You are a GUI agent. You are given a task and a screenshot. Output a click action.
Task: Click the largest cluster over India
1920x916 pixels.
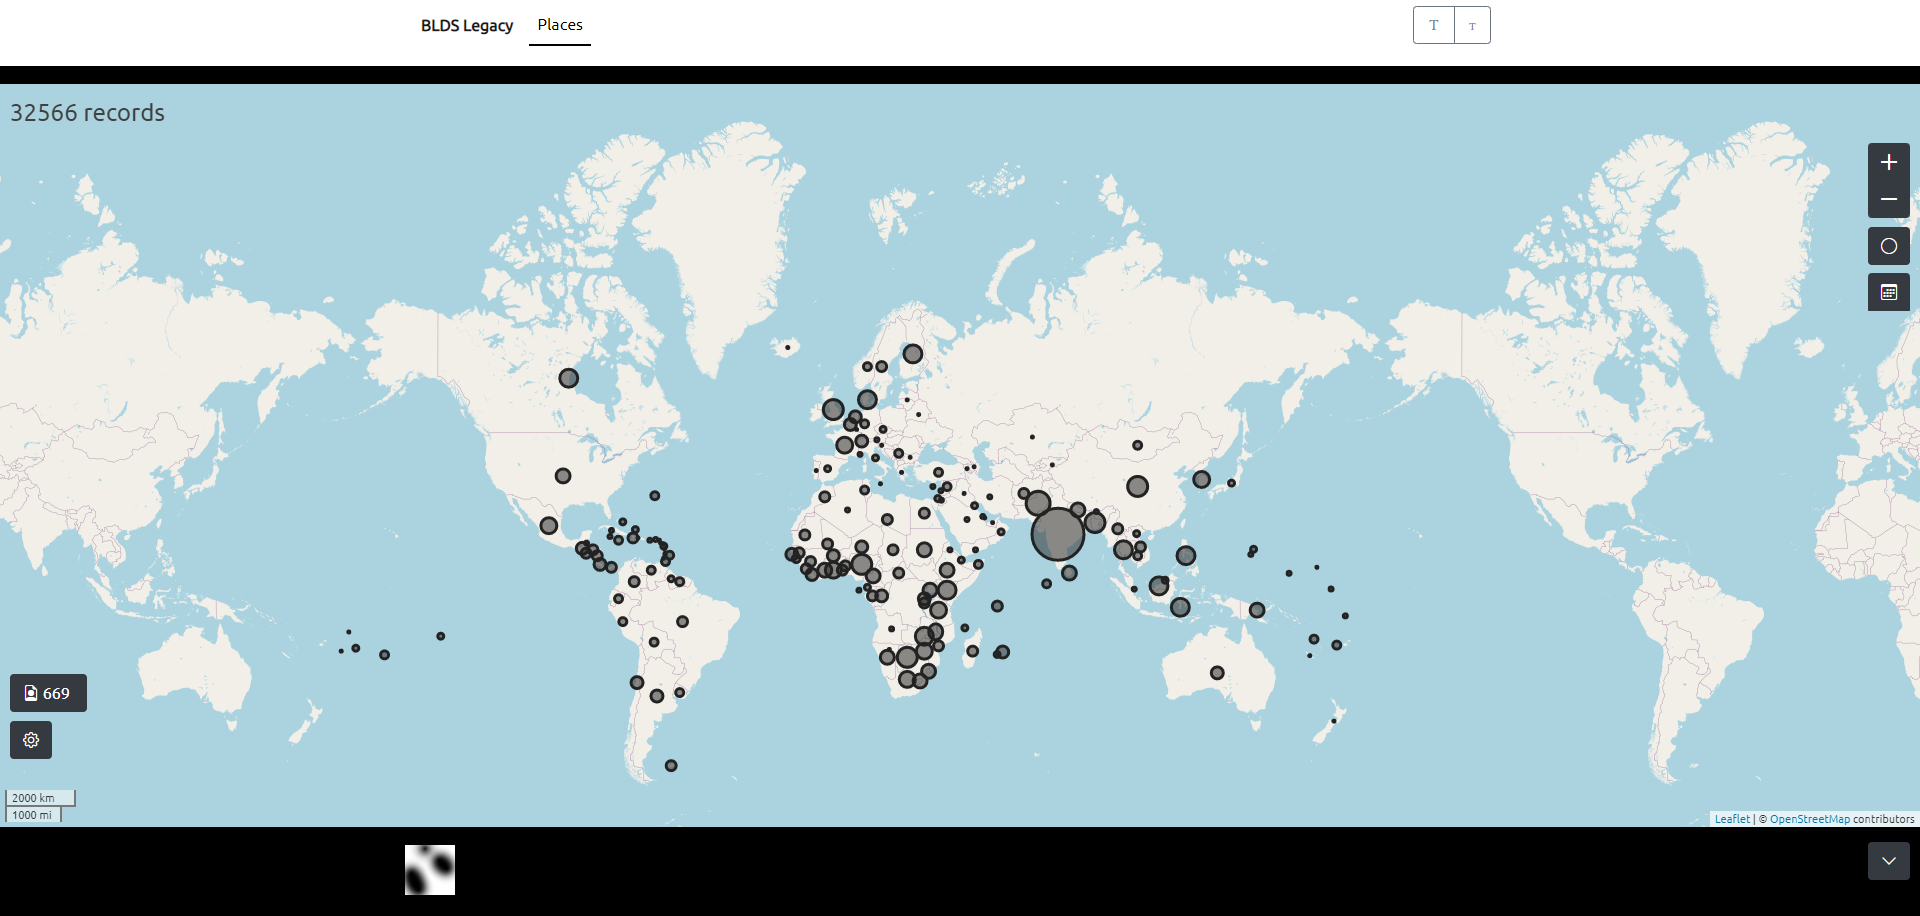[1059, 533]
